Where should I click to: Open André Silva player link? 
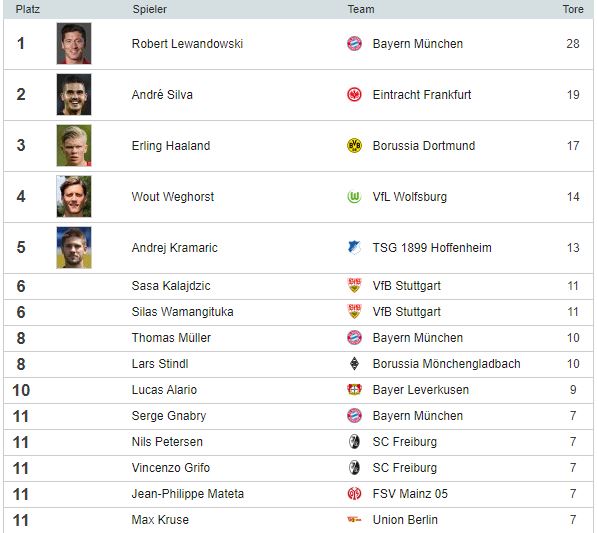point(162,94)
